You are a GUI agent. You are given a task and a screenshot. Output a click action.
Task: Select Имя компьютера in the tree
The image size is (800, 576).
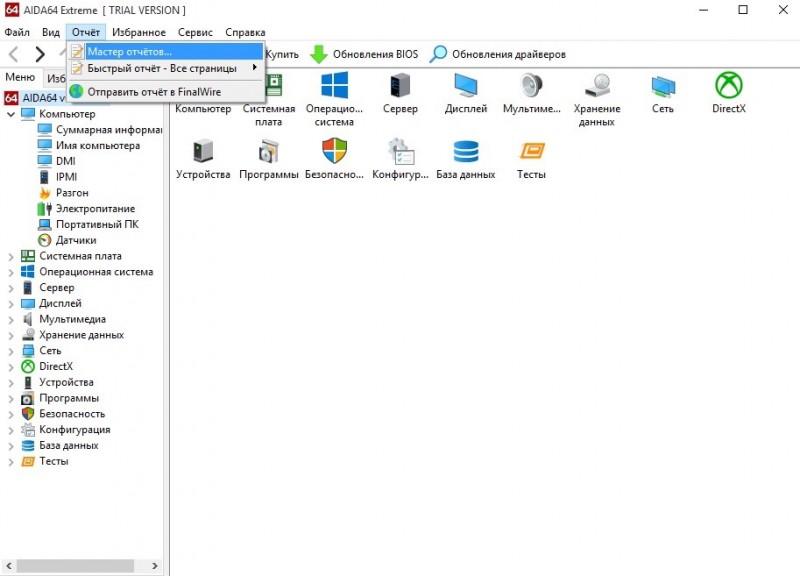(x=97, y=145)
